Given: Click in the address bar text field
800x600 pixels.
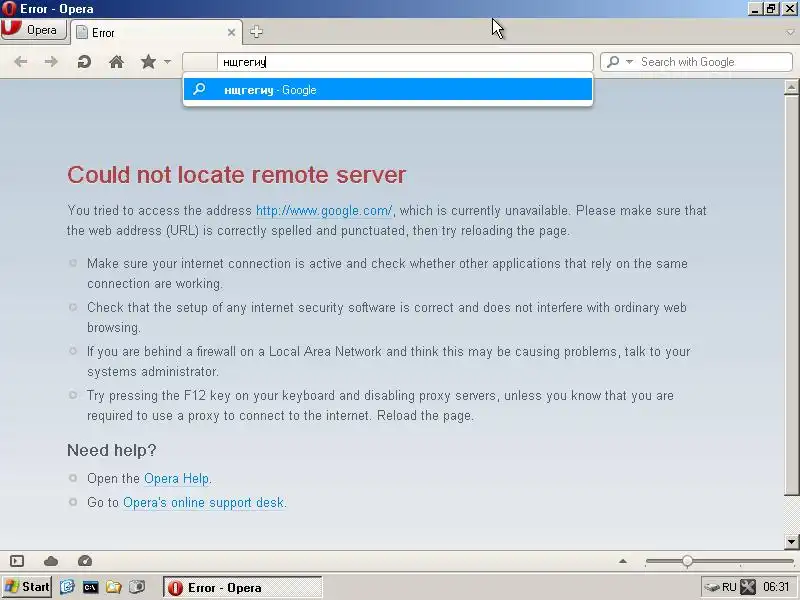Looking at the screenshot, I should (x=405, y=62).
